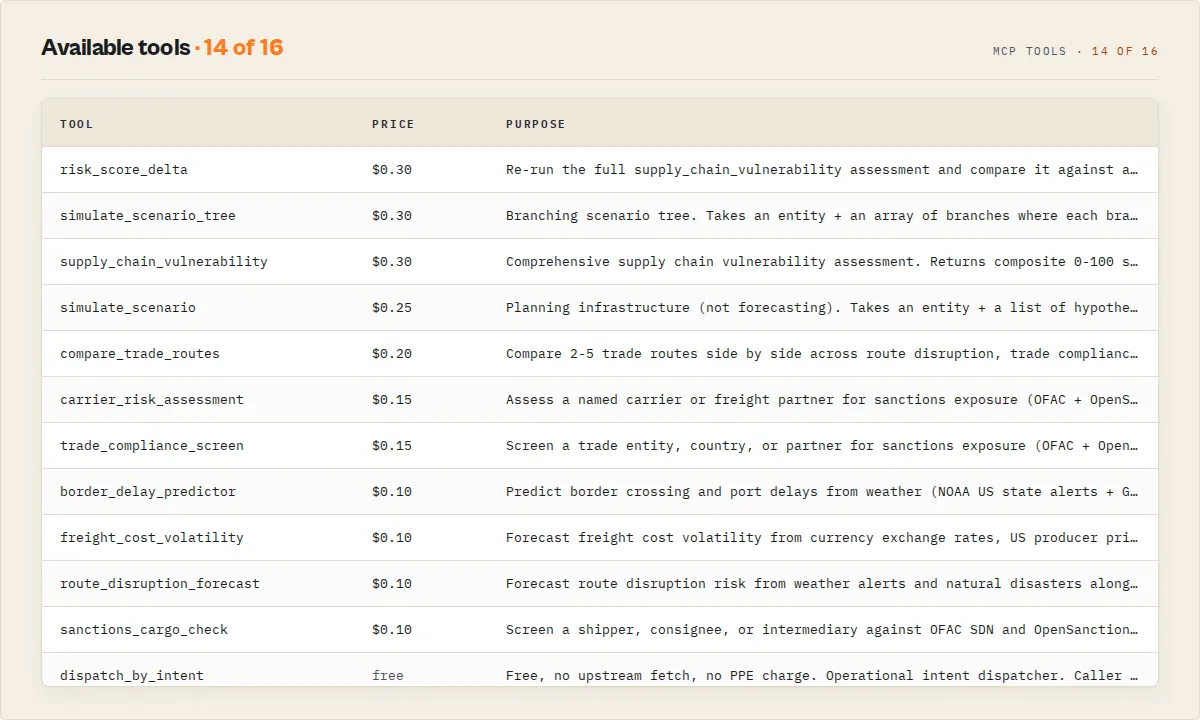Screen dimensions: 1200x720
Task: Click the $0.30 price of supply_chain_vulnerability
Action: [392, 262]
